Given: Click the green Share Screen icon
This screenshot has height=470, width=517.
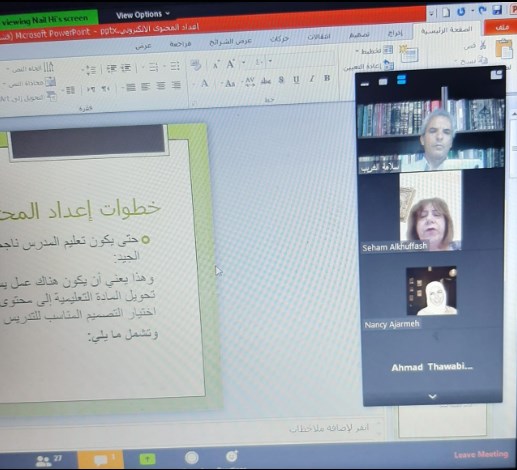Looking at the screenshot, I should click(147, 459).
